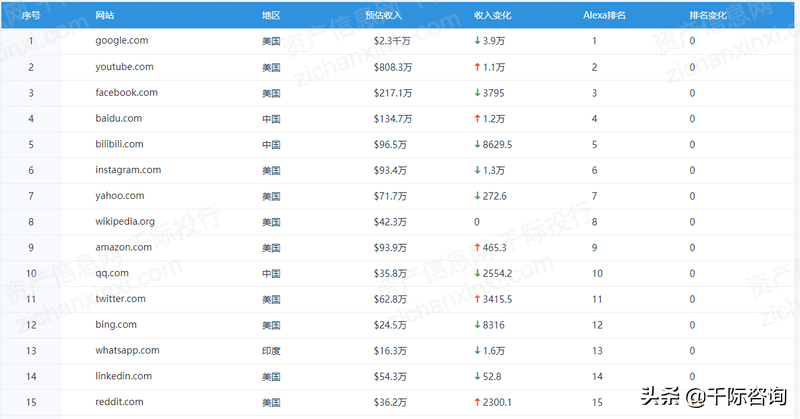
Task: Open the baidu.com website entry
Action: click(x=118, y=118)
